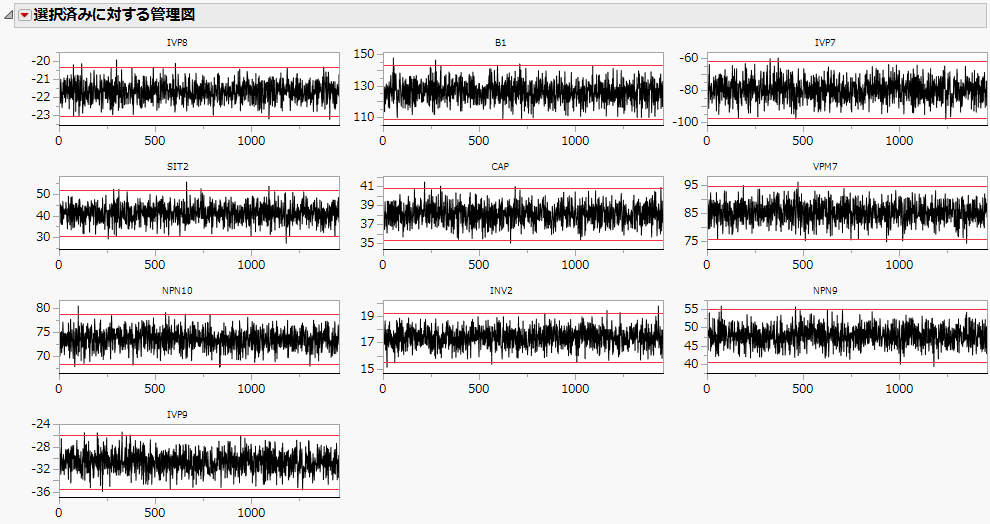This screenshot has width=990, height=524.
Task: Select the IVP9 control chart
Action: [x=199, y=461]
